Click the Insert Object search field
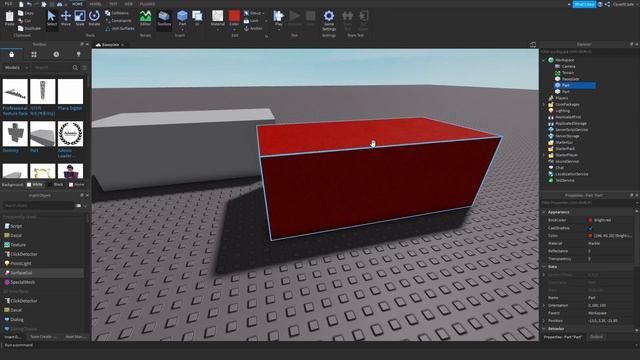This screenshot has height=360, width=640. pyautogui.click(x=39, y=205)
